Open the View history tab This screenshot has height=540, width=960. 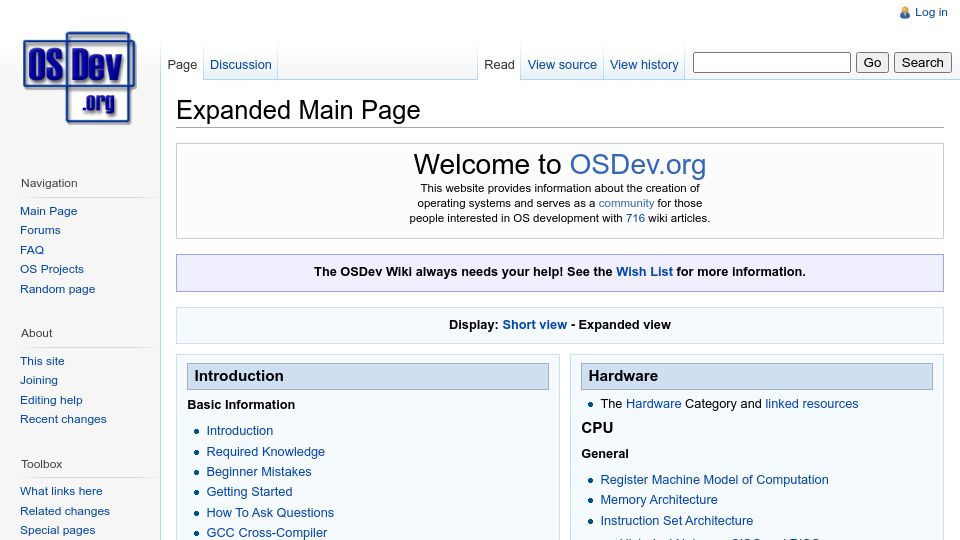(644, 64)
